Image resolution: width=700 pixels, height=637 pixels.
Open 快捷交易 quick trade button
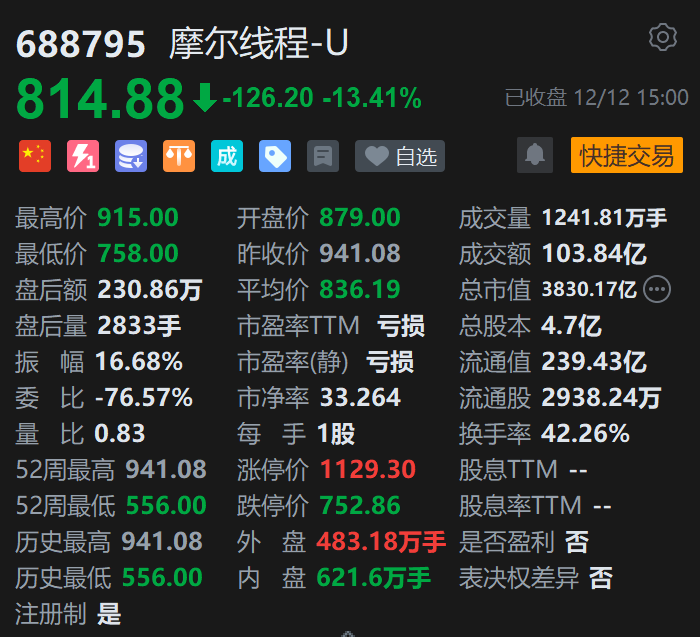626,155
